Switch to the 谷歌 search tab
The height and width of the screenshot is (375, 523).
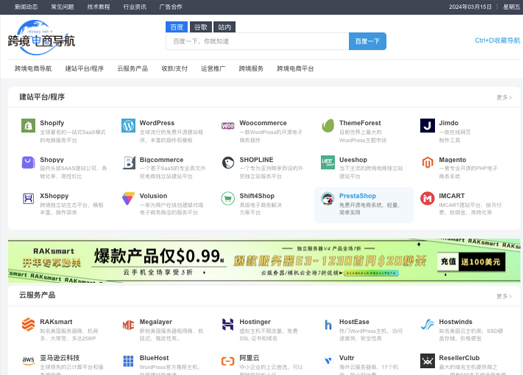201,27
